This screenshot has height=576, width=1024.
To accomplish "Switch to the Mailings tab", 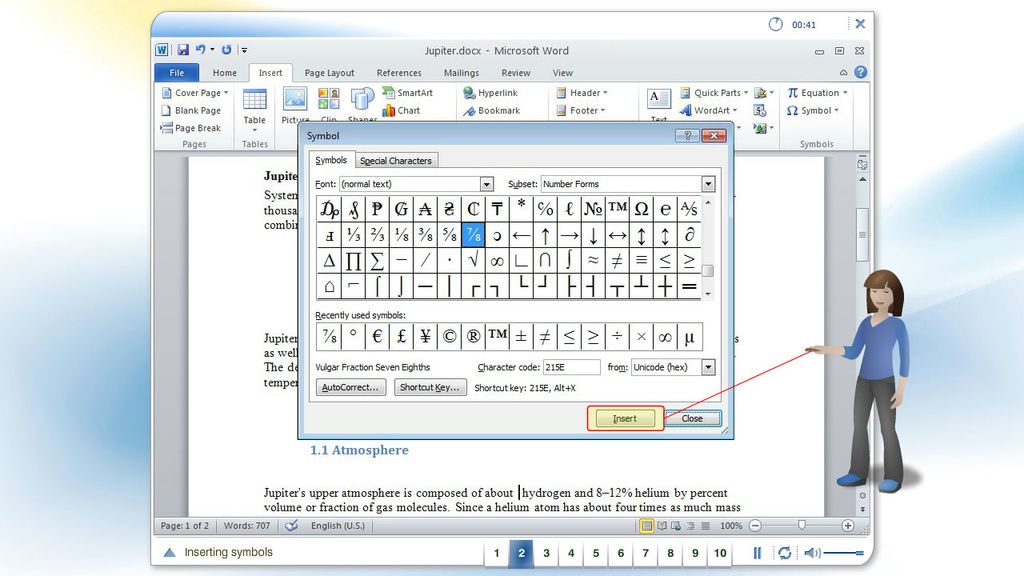I will 461,72.
